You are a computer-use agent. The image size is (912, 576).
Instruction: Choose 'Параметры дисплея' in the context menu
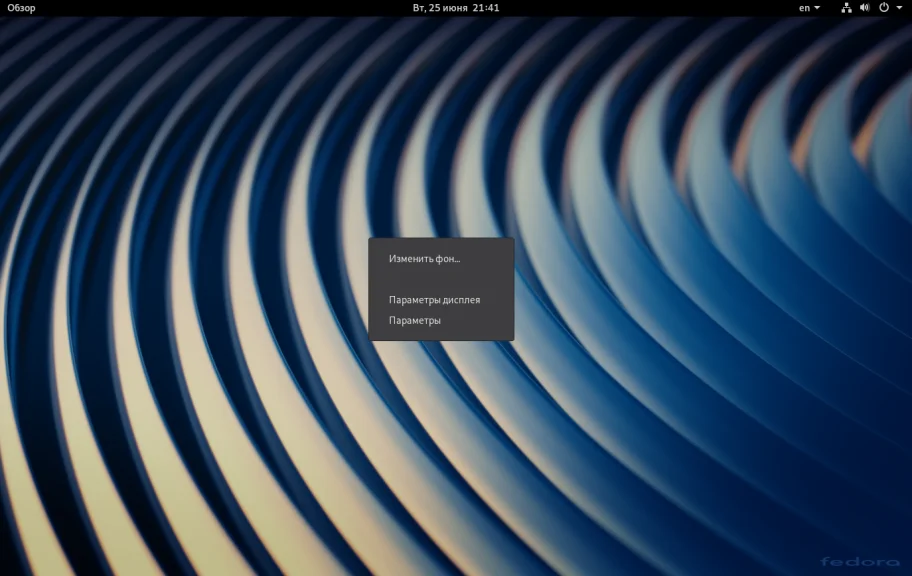(x=434, y=300)
